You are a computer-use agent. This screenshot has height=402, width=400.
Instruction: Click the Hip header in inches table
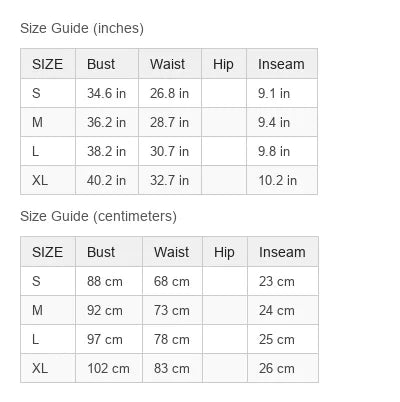(x=224, y=64)
